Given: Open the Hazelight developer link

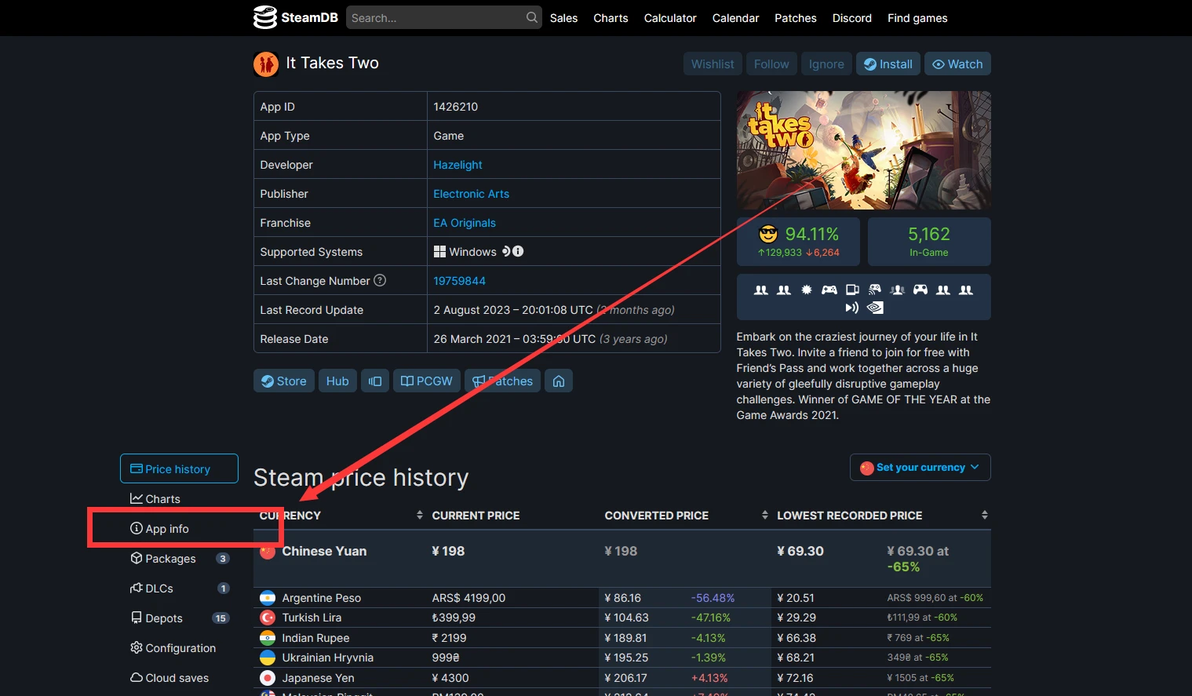Looking at the screenshot, I should click(458, 165).
